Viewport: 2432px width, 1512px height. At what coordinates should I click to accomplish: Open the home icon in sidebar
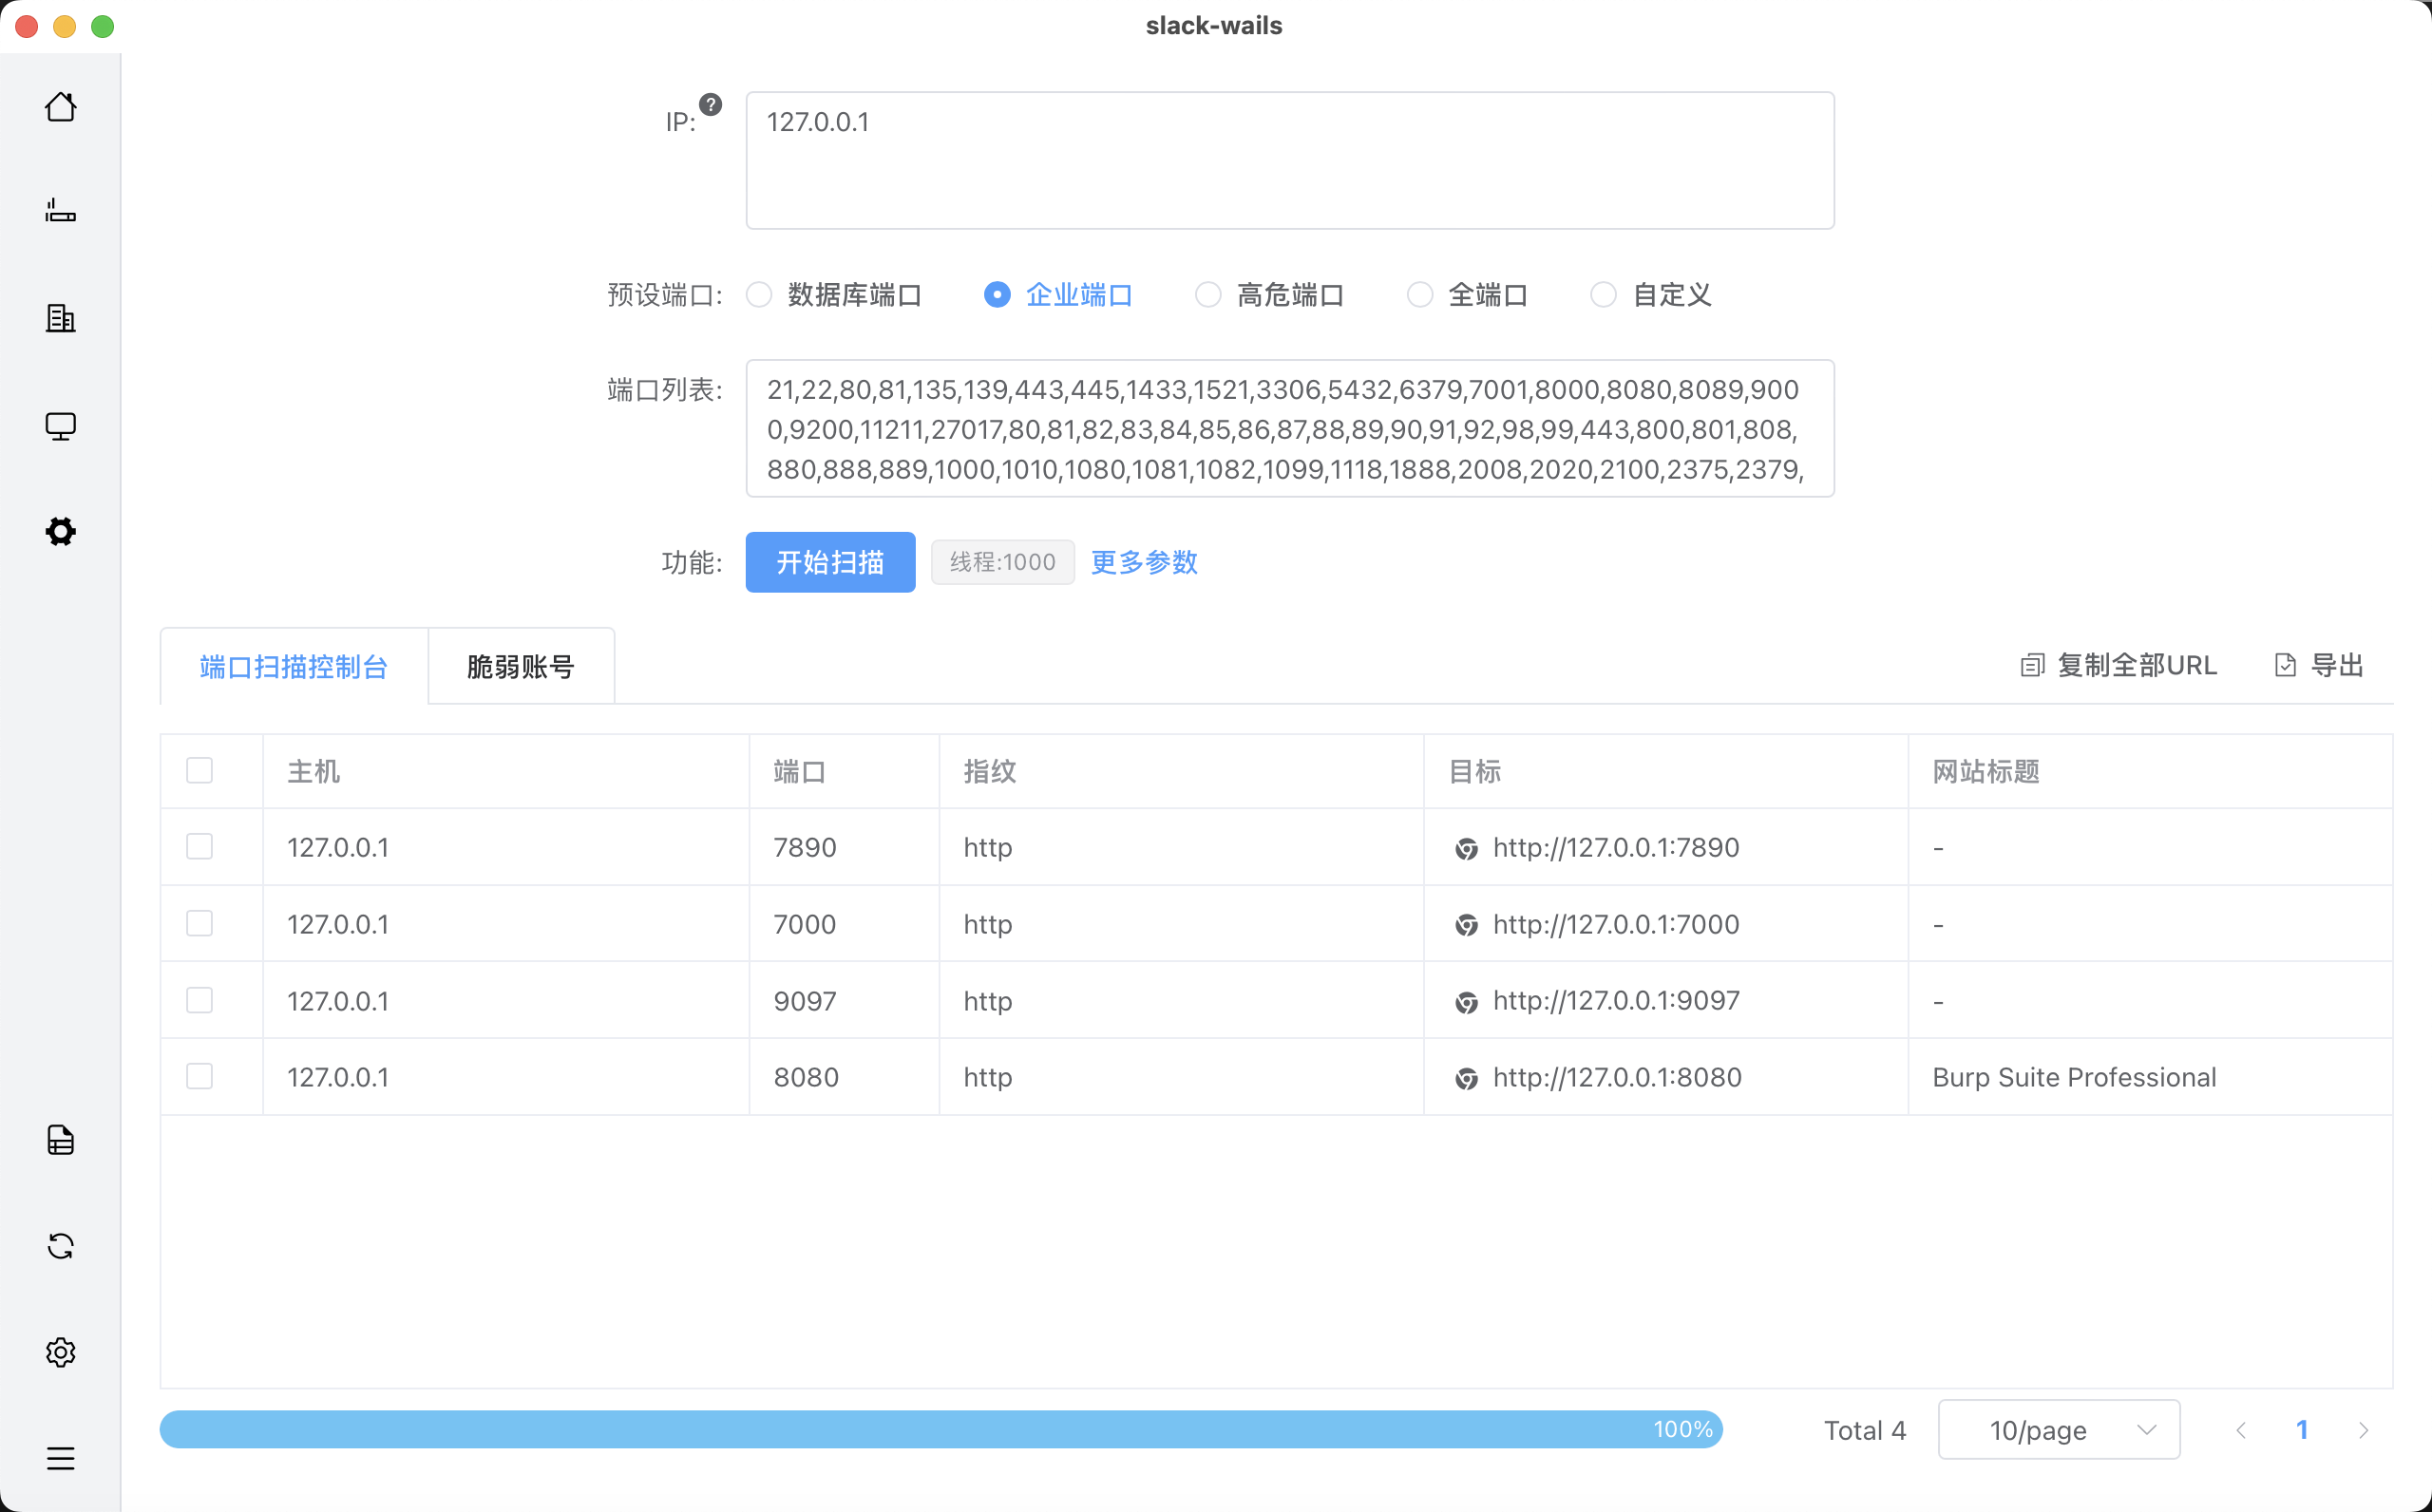(x=60, y=107)
